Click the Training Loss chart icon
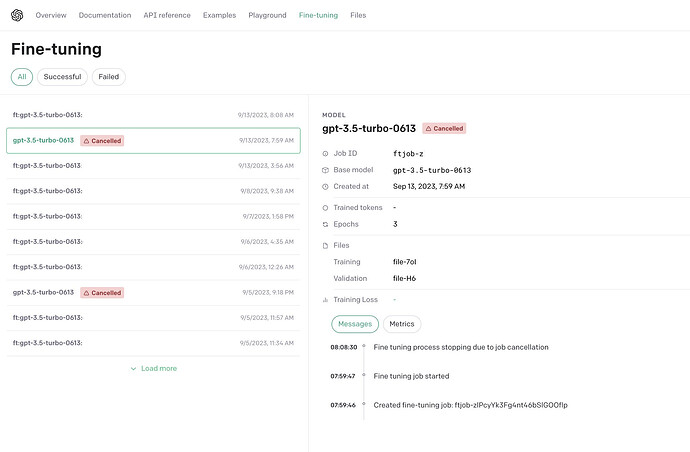This screenshot has width=690, height=452. click(325, 300)
